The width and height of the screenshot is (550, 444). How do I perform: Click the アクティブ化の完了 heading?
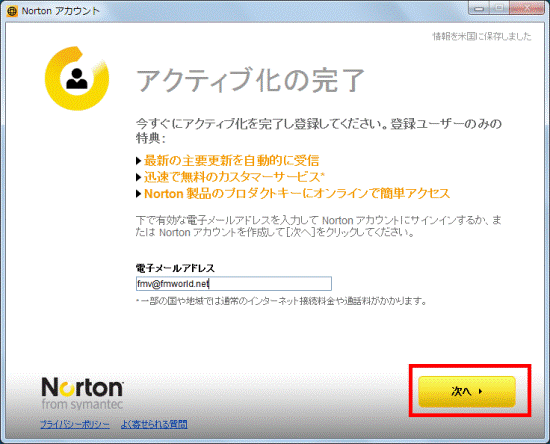tap(250, 80)
